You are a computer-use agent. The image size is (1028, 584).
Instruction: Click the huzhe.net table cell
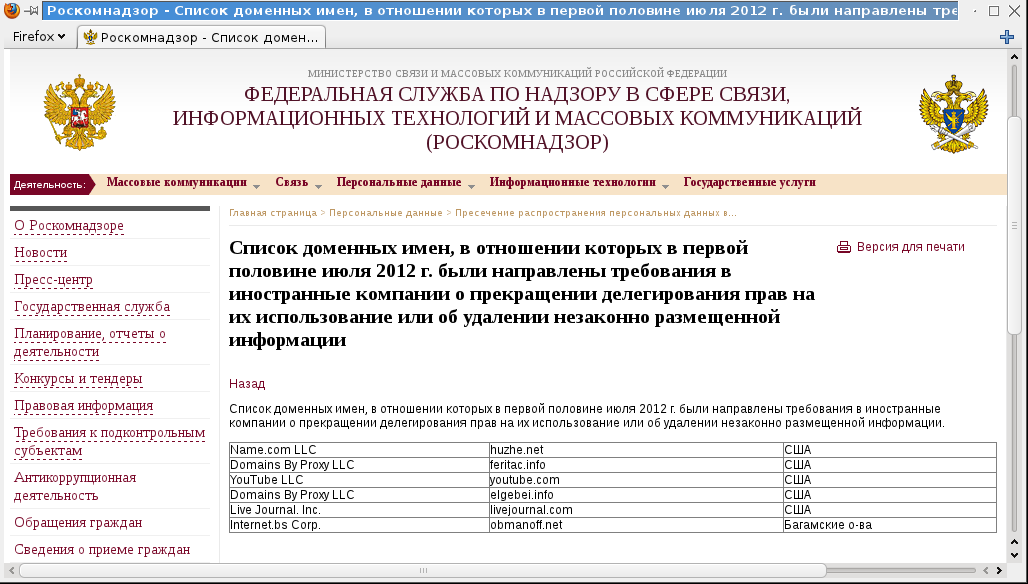(636, 450)
